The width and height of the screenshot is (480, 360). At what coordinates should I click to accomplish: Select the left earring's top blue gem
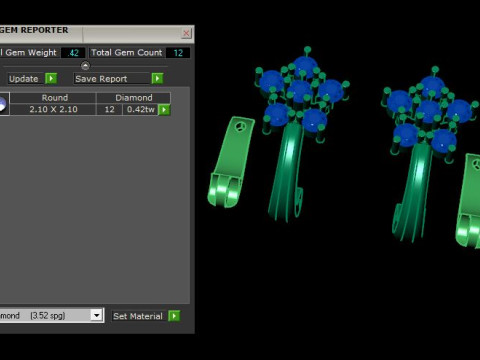[x=304, y=66]
